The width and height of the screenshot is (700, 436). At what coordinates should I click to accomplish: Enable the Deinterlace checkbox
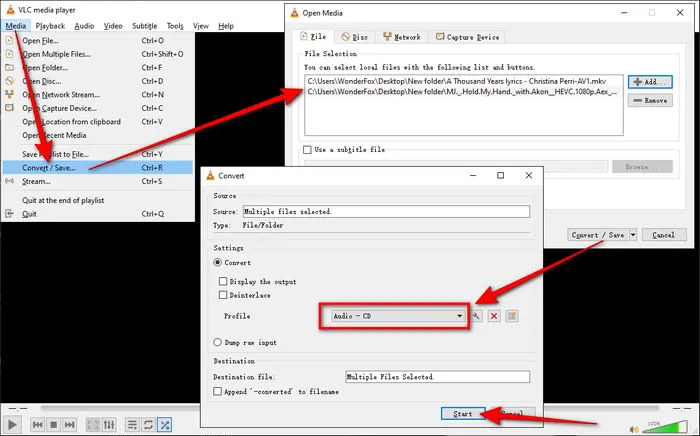point(223,295)
